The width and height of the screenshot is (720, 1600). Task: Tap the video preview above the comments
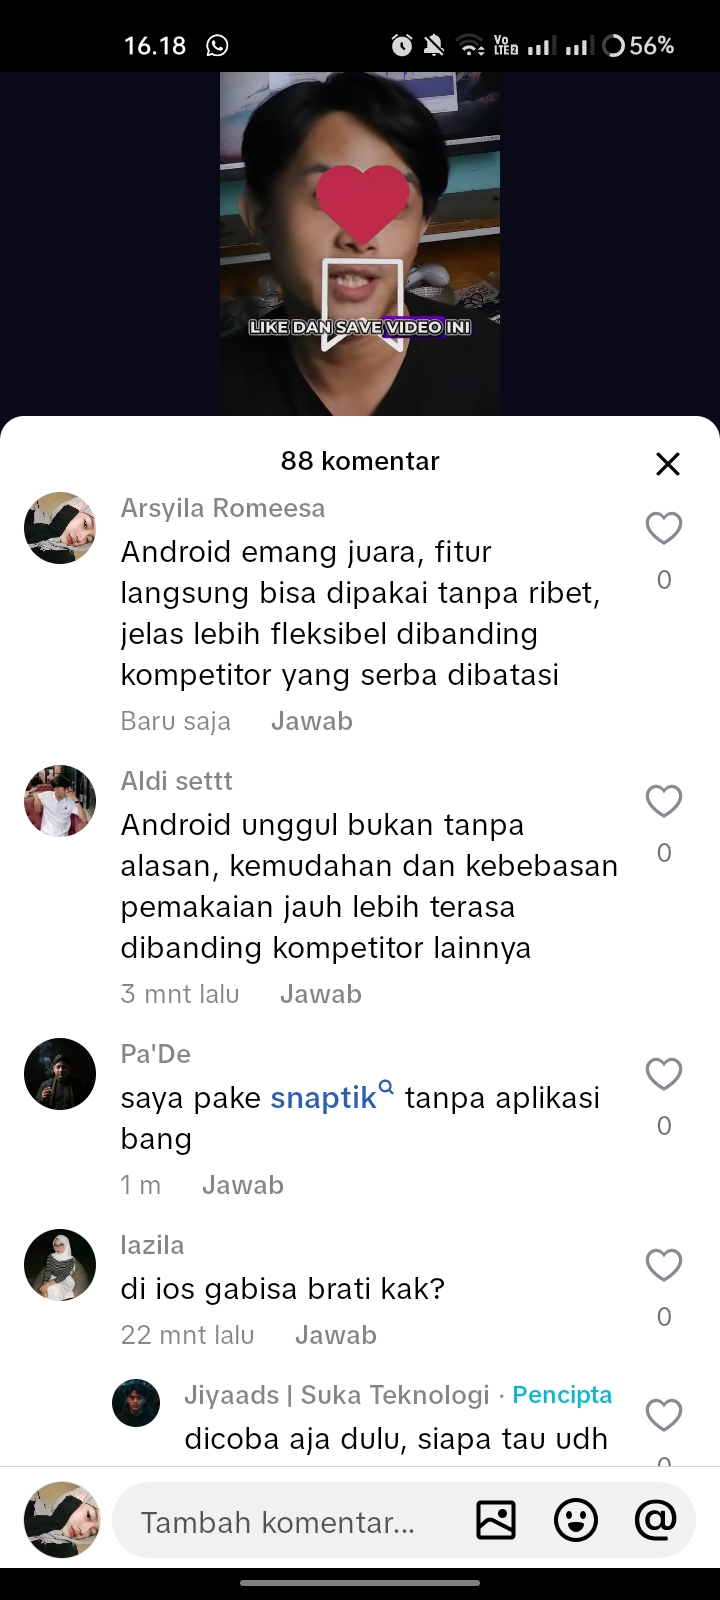(360, 244)
